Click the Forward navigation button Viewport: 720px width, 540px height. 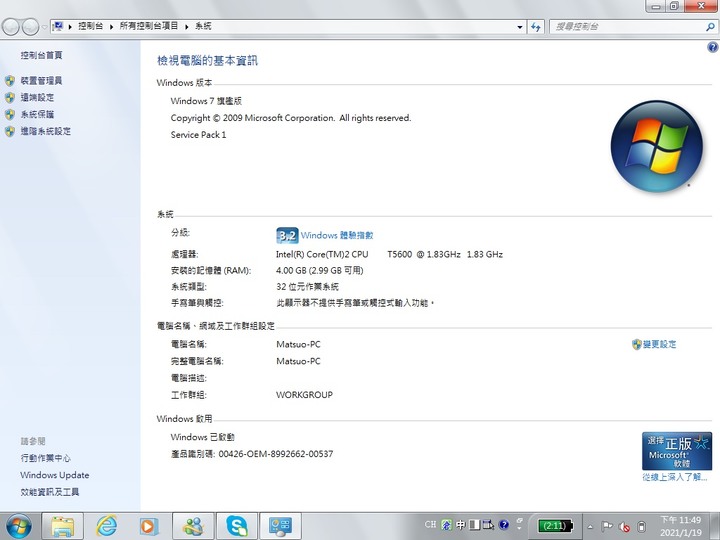pos(30,27)
